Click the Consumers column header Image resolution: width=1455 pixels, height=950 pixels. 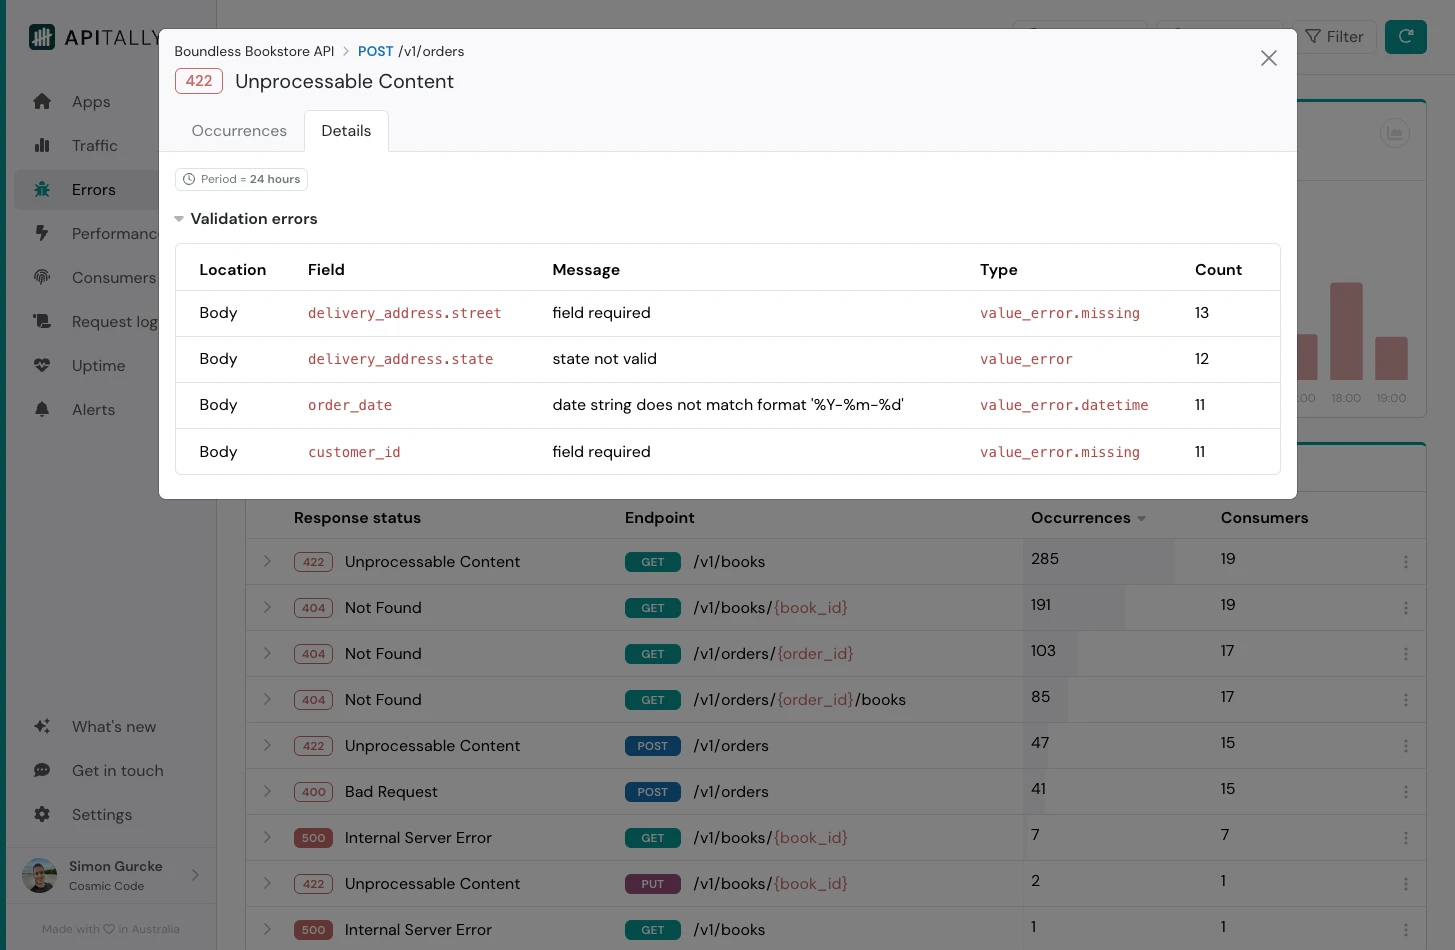pyautogui.click(x=1264, y=518)
